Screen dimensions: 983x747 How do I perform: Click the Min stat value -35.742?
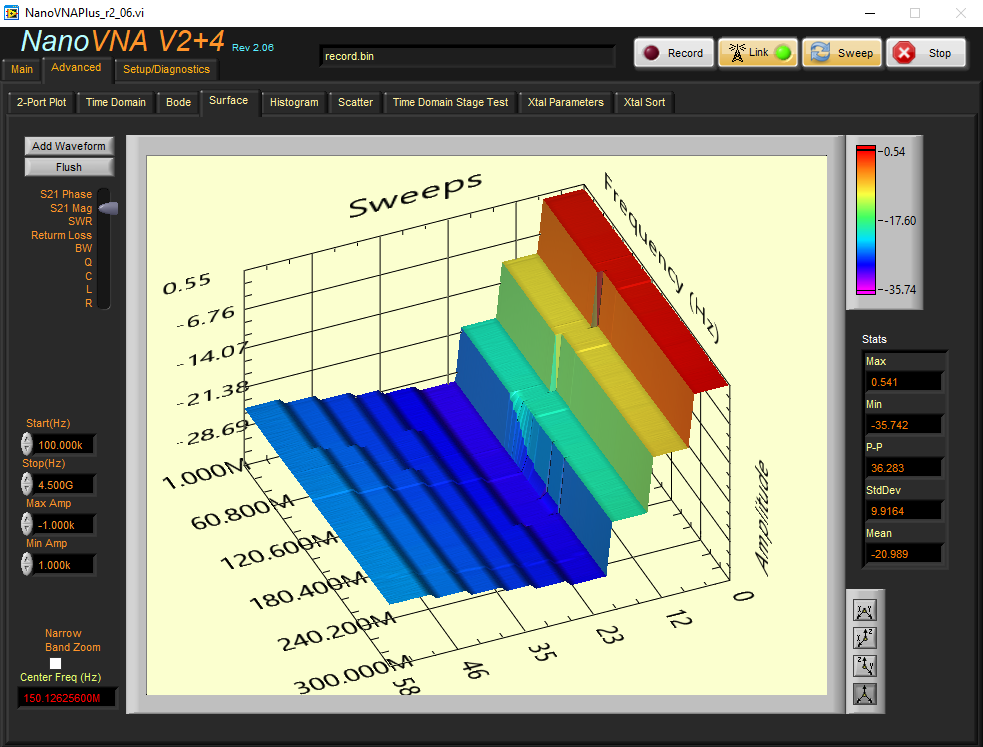pos(903,425)
